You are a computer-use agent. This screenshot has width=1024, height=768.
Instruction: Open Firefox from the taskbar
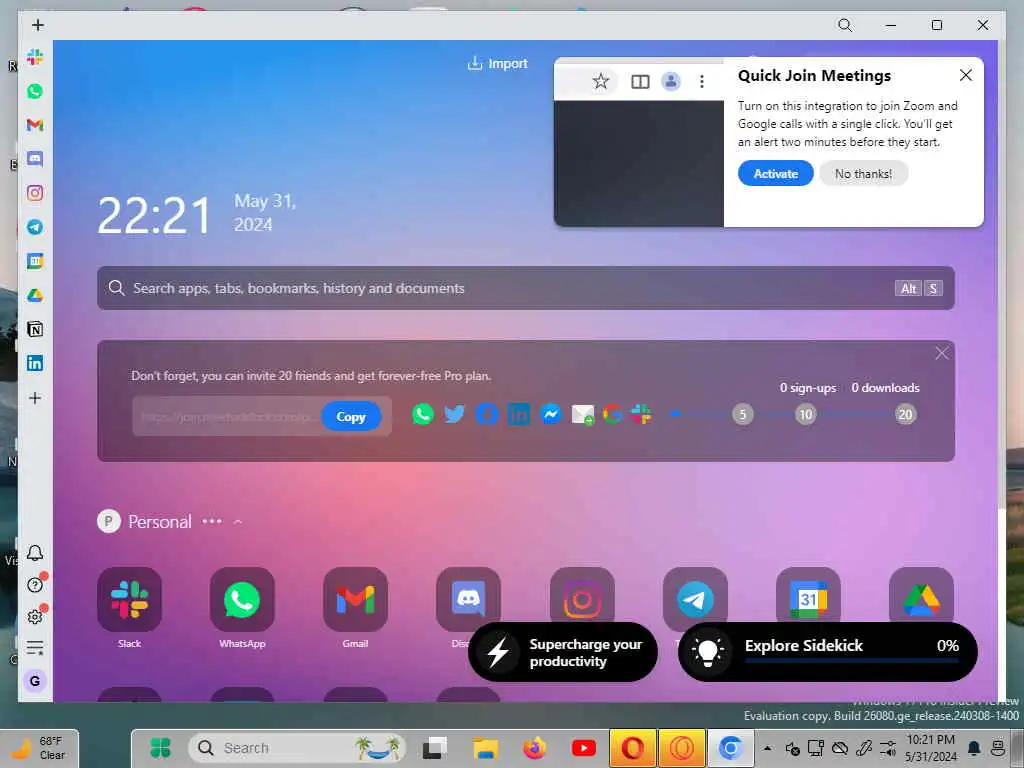[x=534, y=748]
